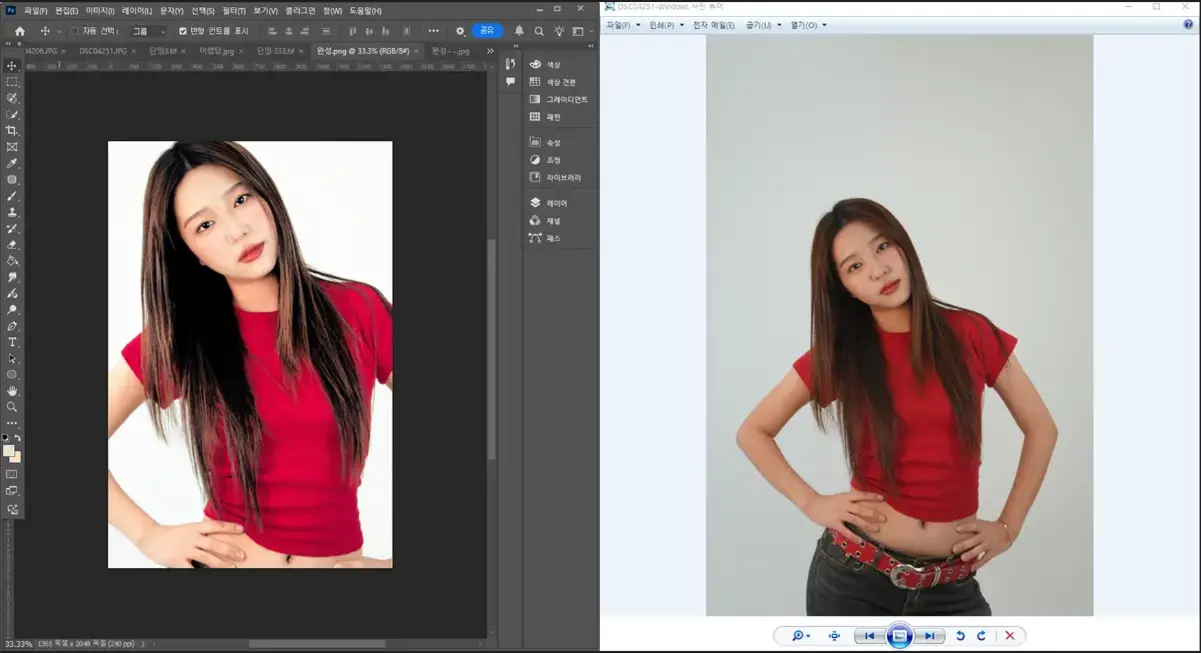This screenshot has height=653, width=1201.
Task: Select the Eyedropper tool
Action: tap(12, 163)
